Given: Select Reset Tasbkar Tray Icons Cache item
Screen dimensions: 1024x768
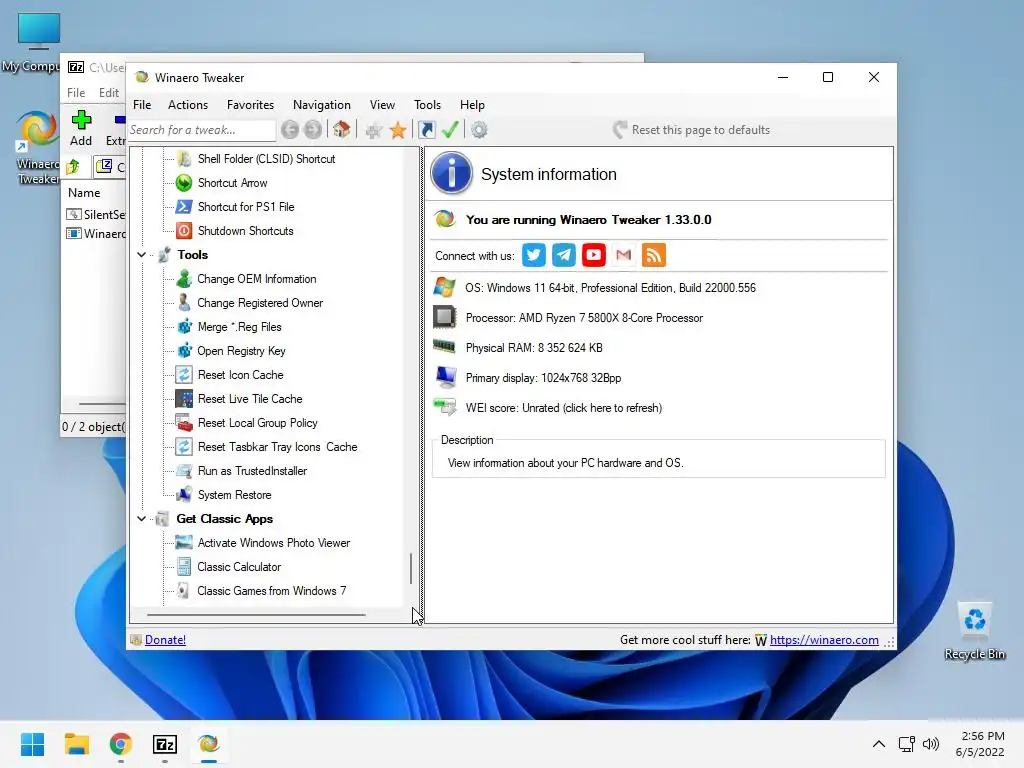Looking at the screenshot, I should (x=277, y=447).
